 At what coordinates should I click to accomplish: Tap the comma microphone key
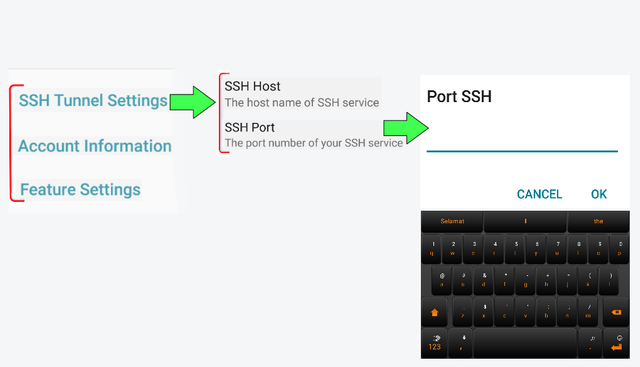(462, 343)
